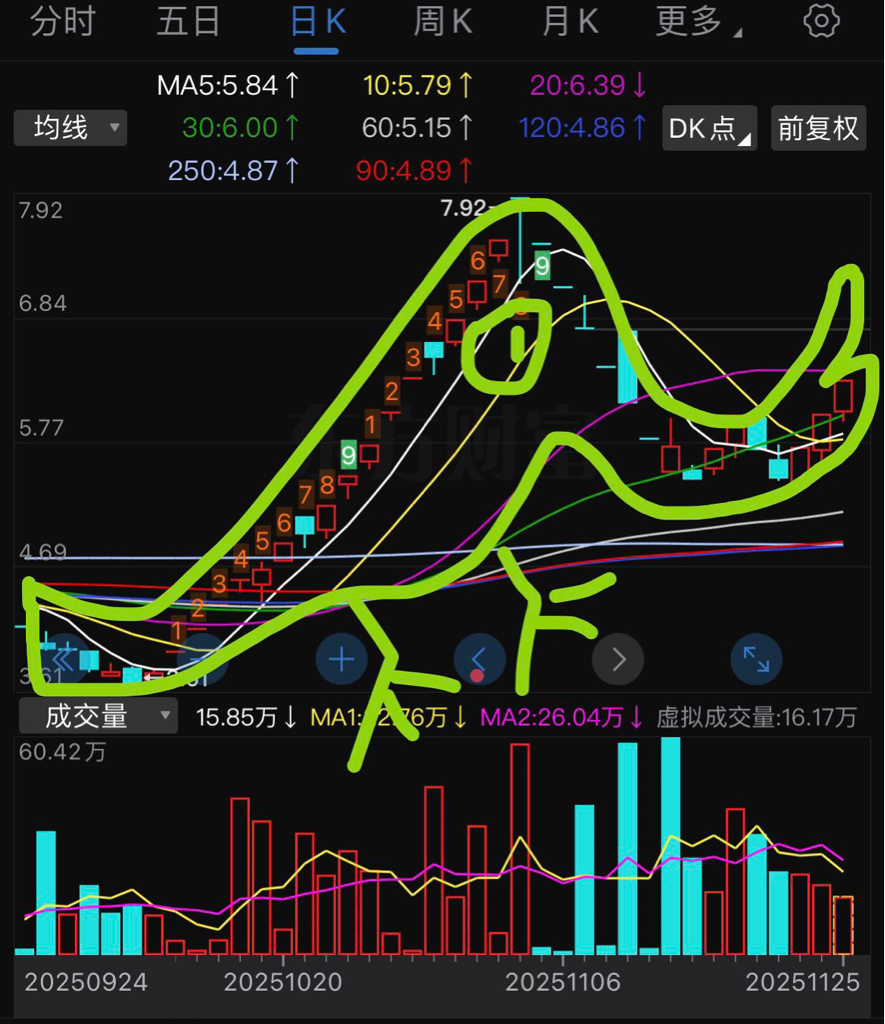Click the 7.92 high price label
Viewport: 885px width, 1024px height.
coord(464,208)
